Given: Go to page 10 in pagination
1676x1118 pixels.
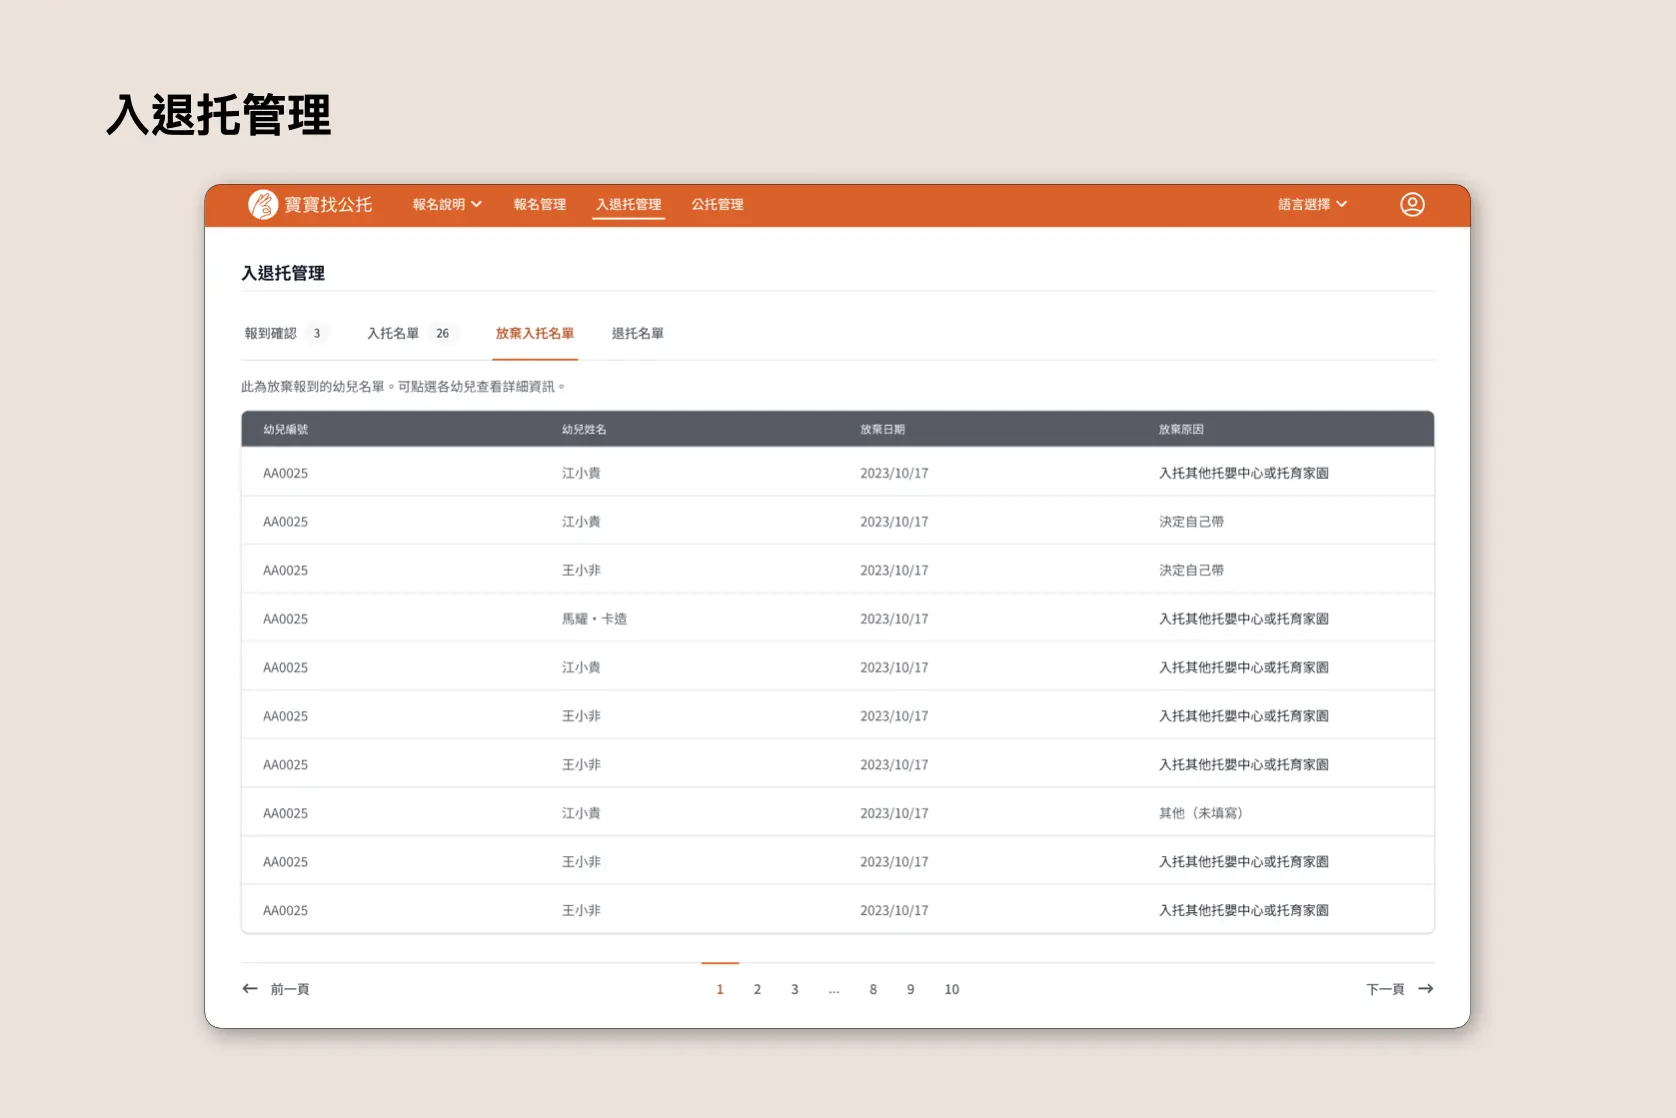Looking at the screenshot, I should click(951, 989).
